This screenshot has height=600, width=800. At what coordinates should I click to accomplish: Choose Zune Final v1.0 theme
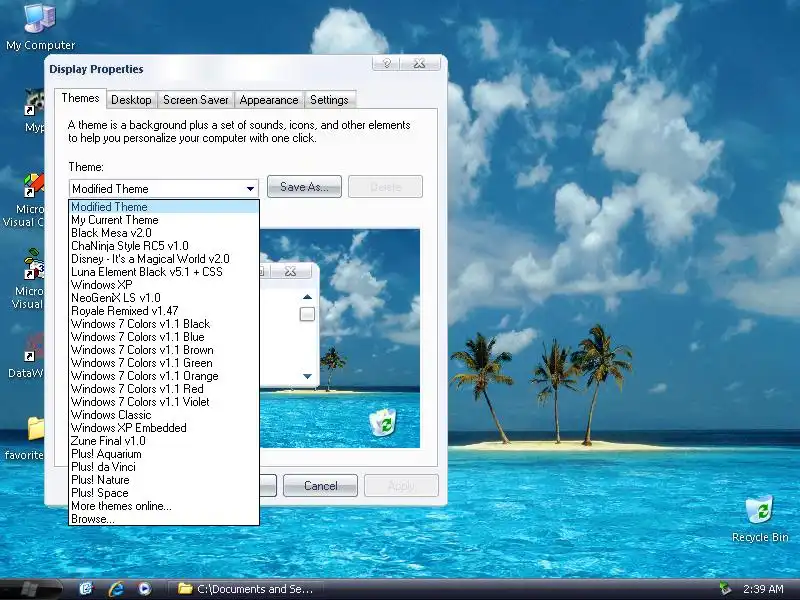[x=164, y=441]
